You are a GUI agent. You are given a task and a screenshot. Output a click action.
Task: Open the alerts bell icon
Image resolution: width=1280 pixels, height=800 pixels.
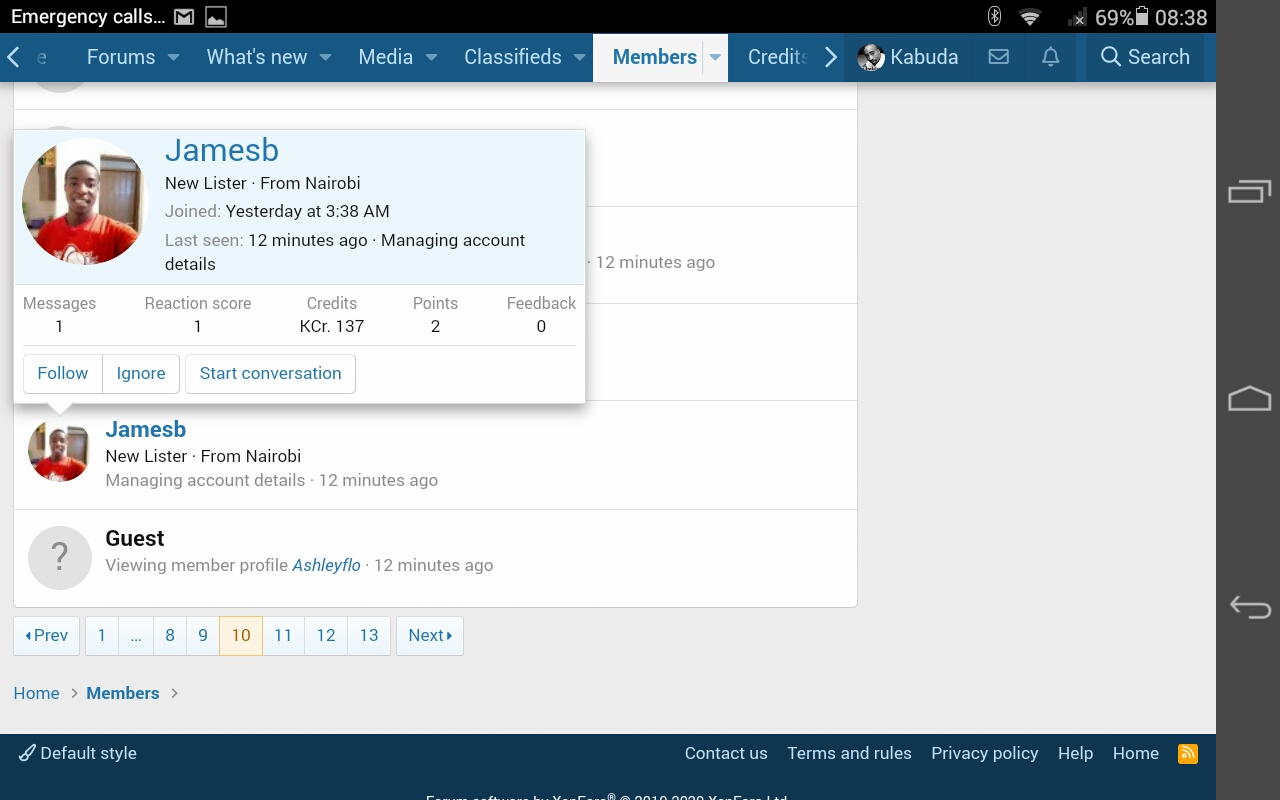(1050, 57)
